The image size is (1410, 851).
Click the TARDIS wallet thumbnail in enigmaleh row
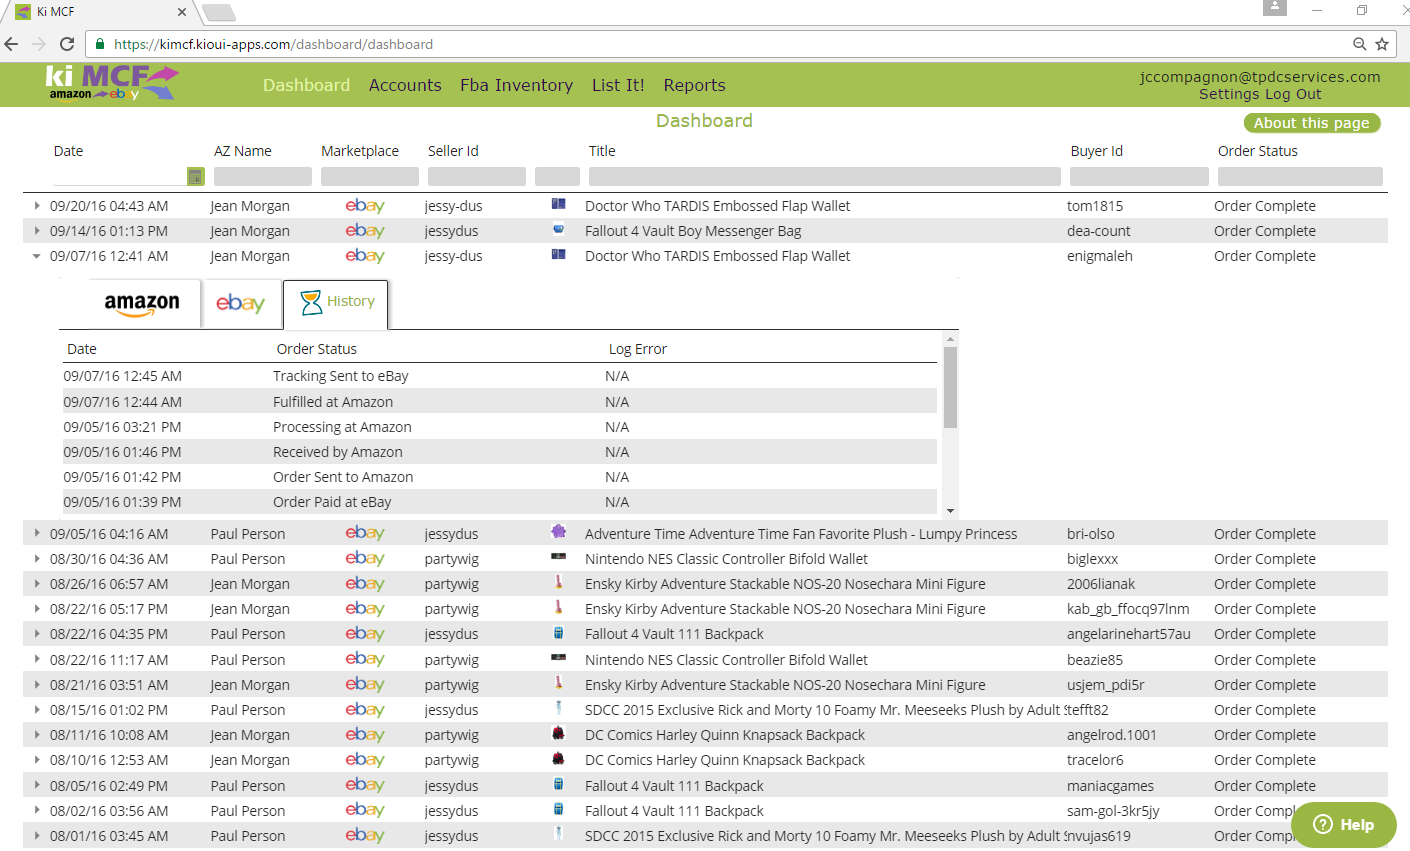click(x=559, y=254)
